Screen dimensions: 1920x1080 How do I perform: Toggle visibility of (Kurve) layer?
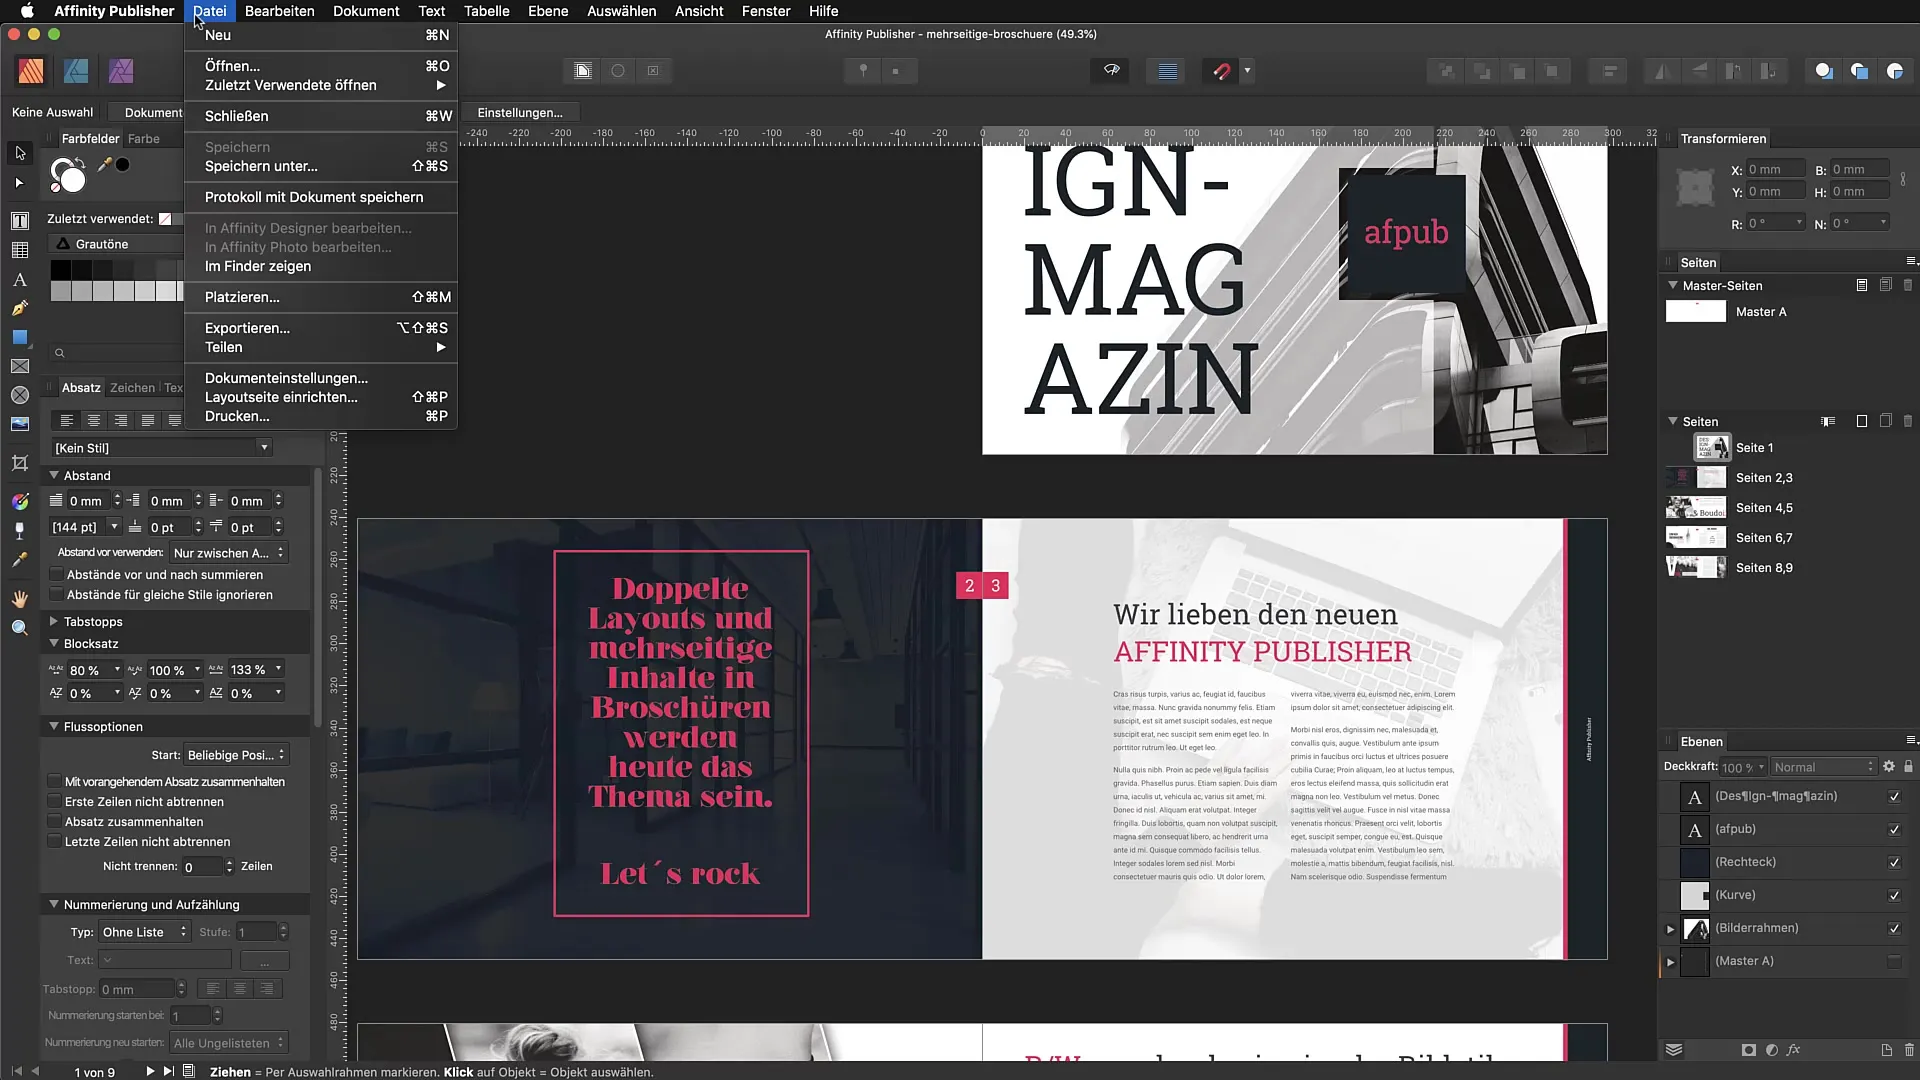1894,896
